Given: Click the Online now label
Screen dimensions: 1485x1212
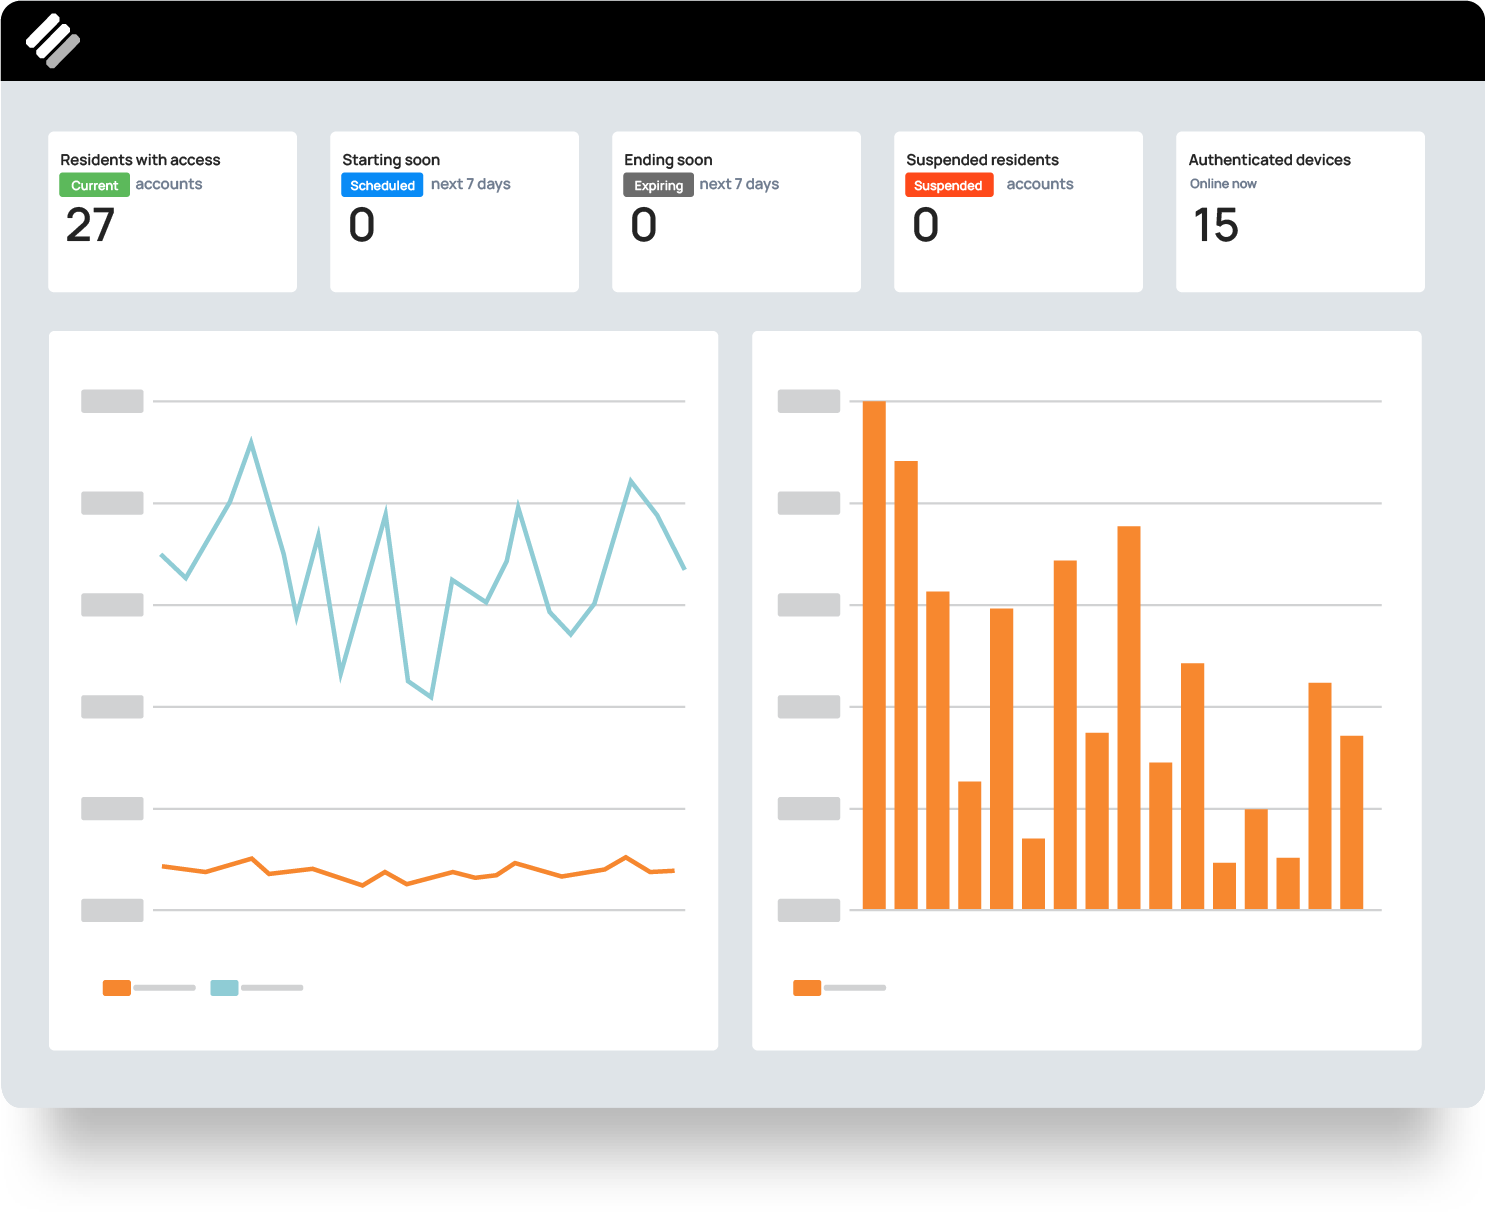Looking at the screenshot, I should click(1223, 184).
